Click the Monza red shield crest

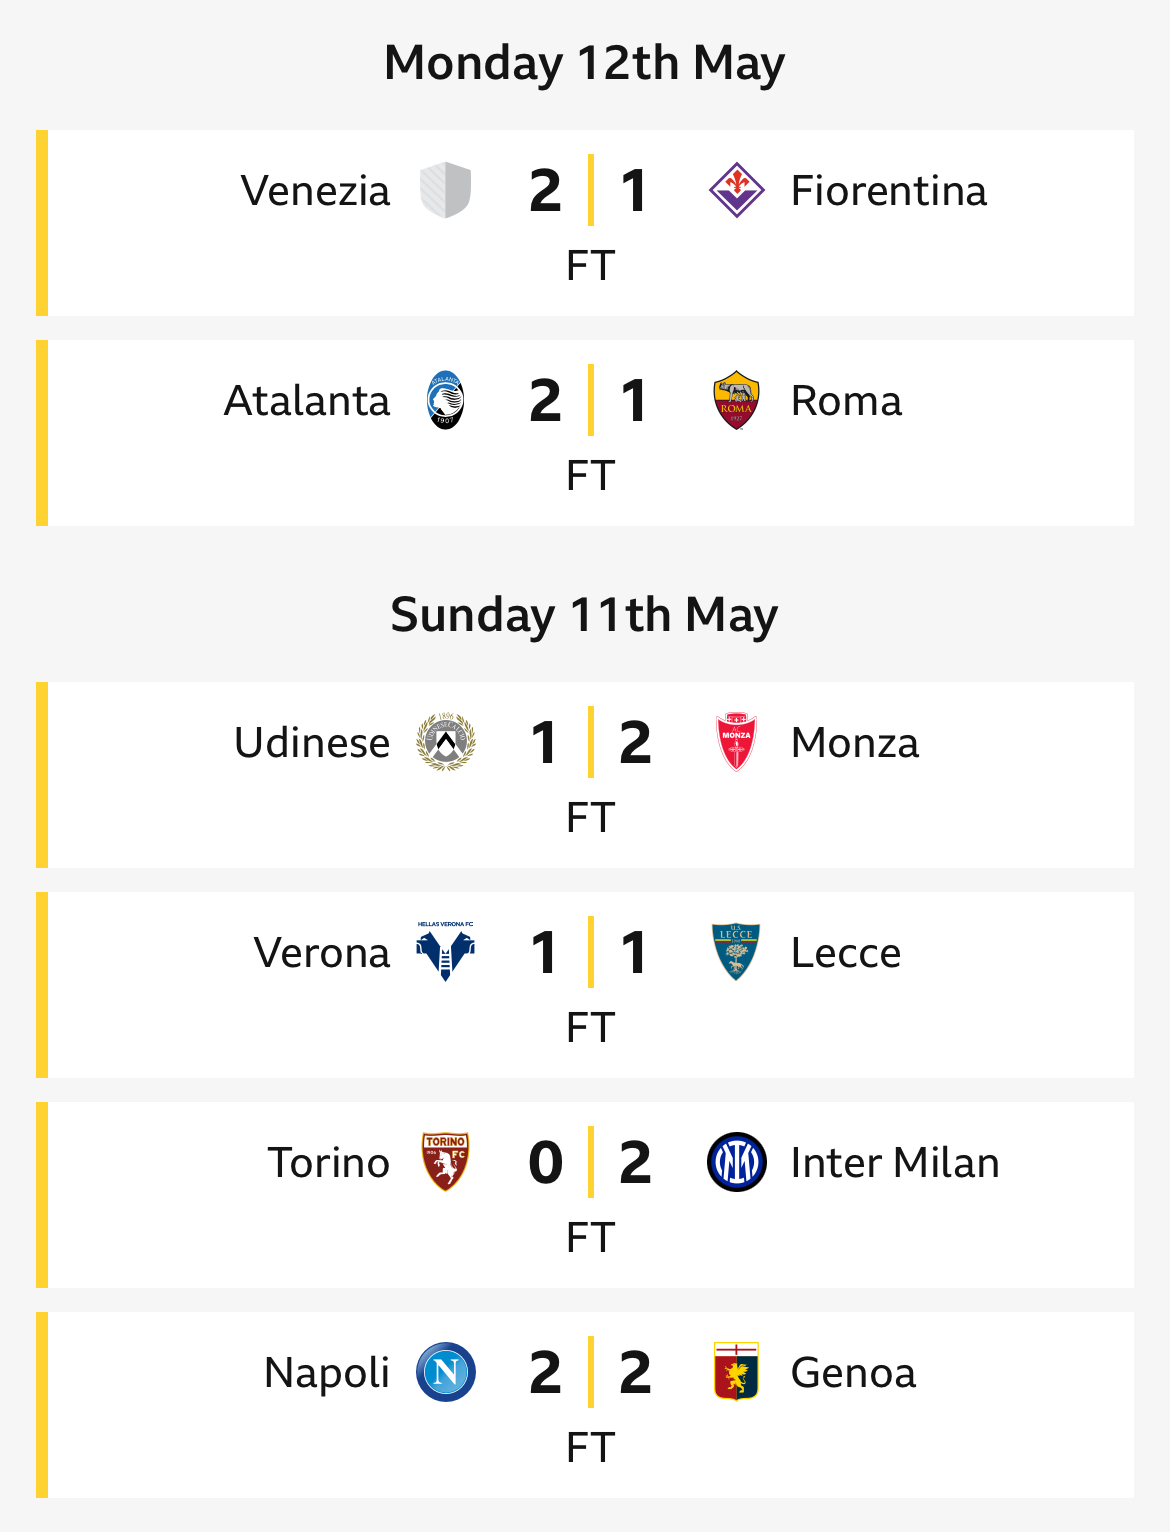pos(737,742)
